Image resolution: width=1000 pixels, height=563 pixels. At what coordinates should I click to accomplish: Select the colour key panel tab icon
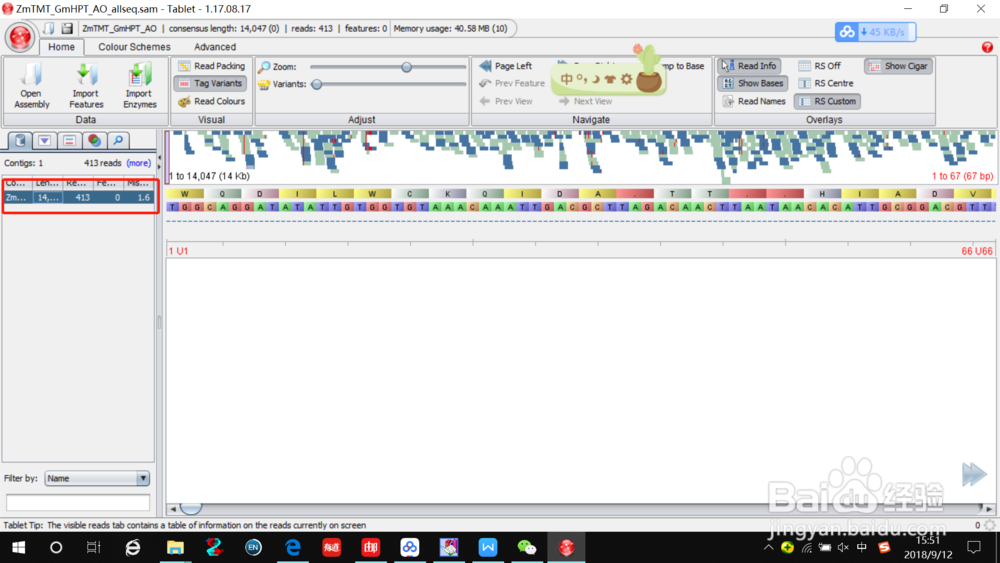94,141
